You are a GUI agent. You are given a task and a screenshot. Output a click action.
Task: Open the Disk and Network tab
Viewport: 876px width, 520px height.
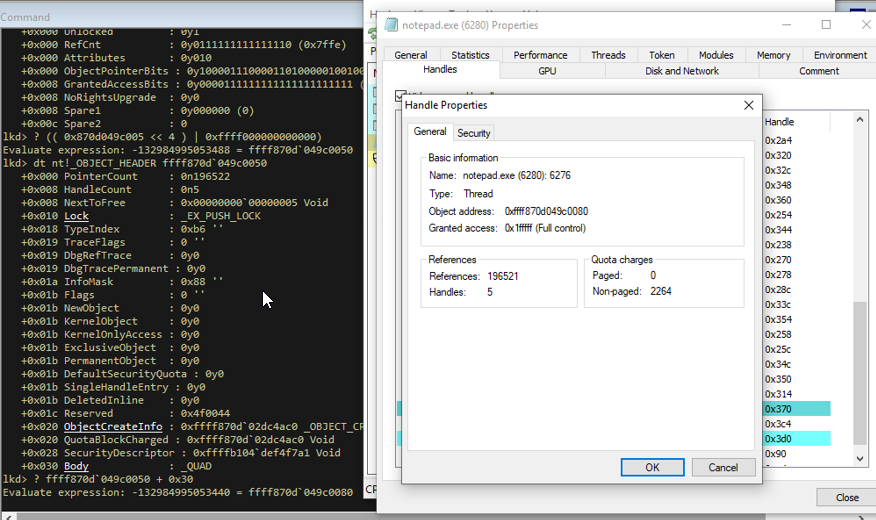[682, 71]
